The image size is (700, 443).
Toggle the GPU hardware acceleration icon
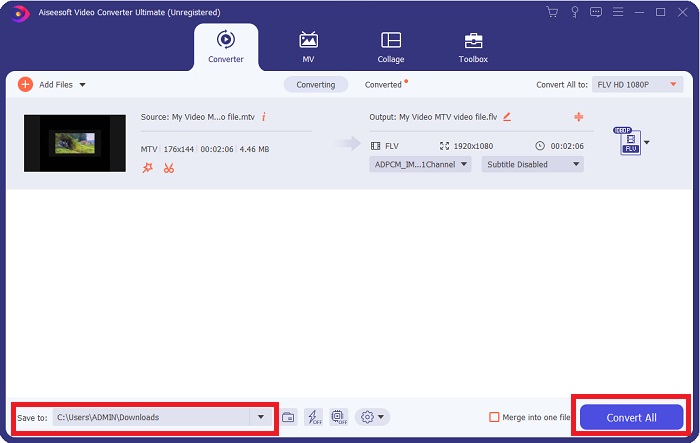(x=338, y=417)
